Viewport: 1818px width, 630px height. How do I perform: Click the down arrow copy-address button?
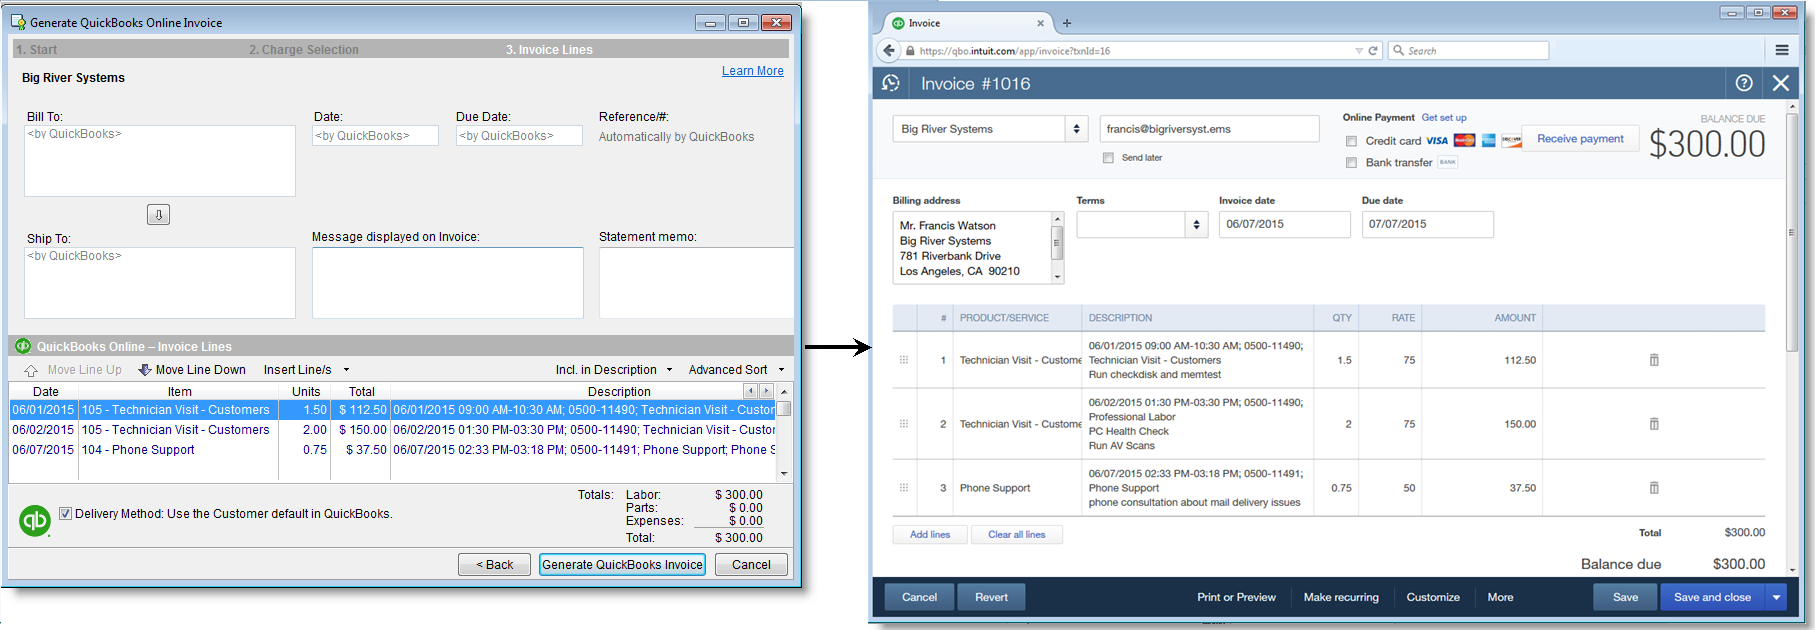pos(158,214)
